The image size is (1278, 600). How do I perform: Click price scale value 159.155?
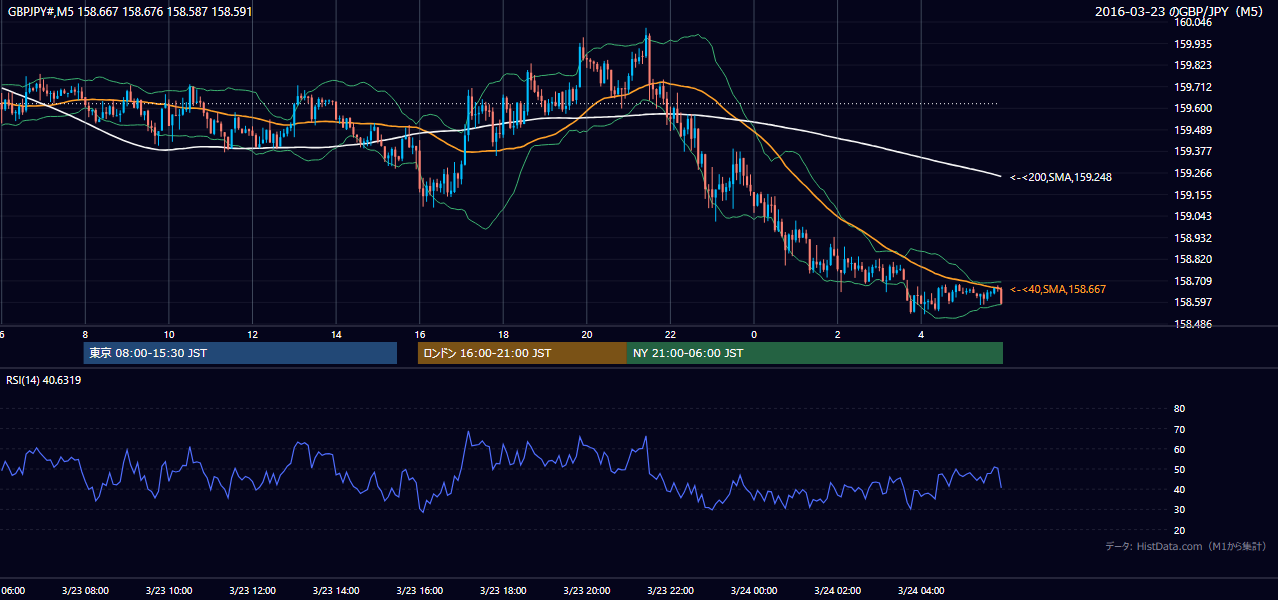pyautogui.click(x=1192, y=195)
